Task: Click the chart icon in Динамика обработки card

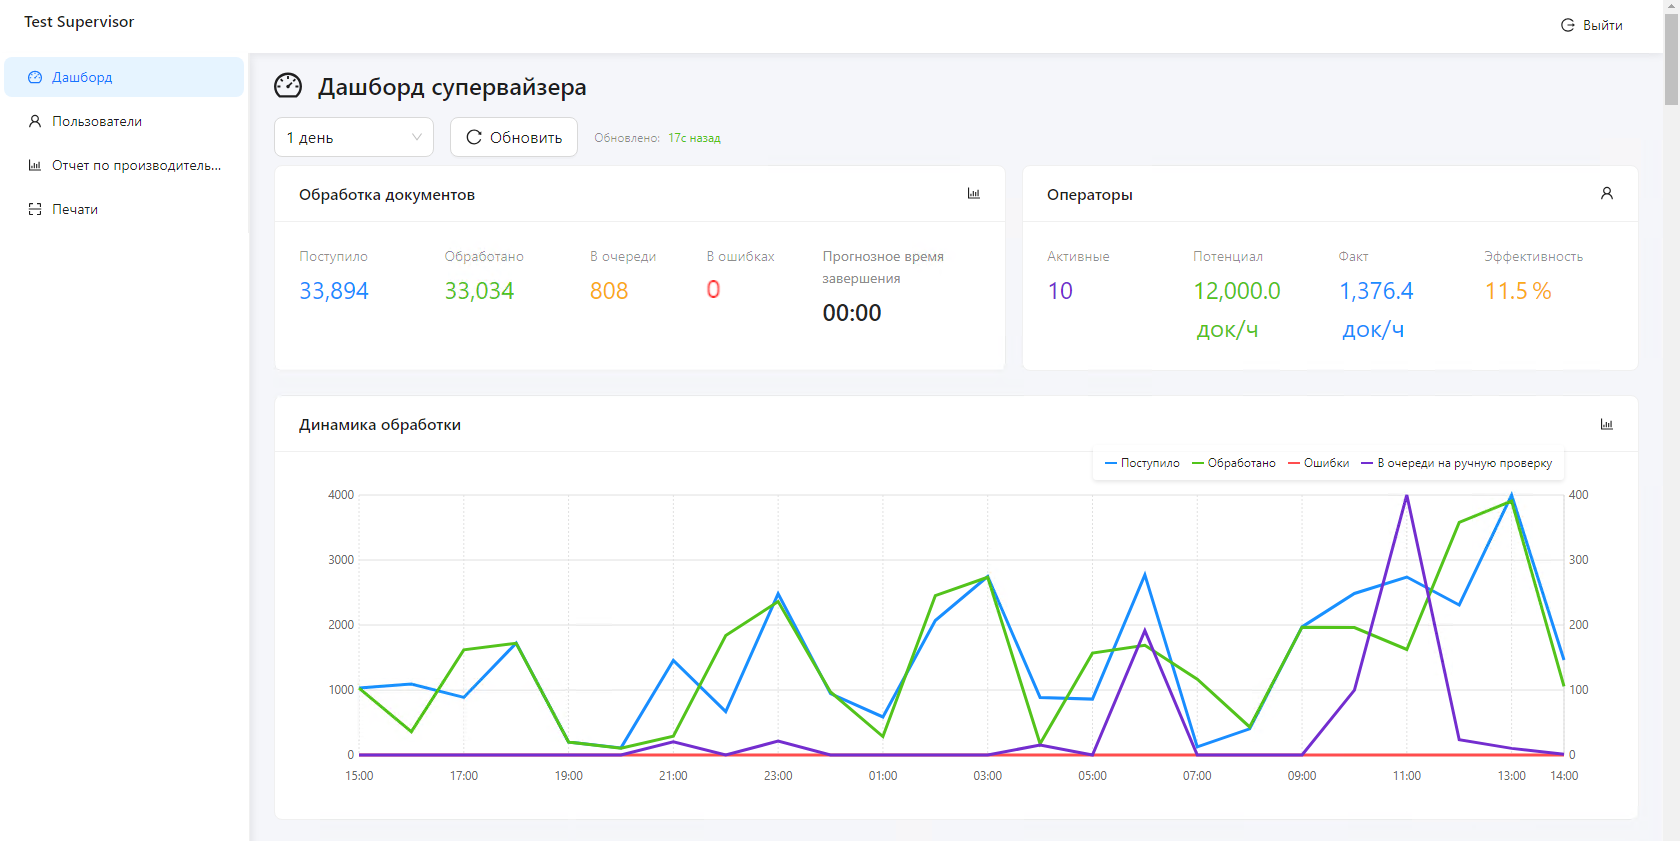Action: (x=1606, y=424)
